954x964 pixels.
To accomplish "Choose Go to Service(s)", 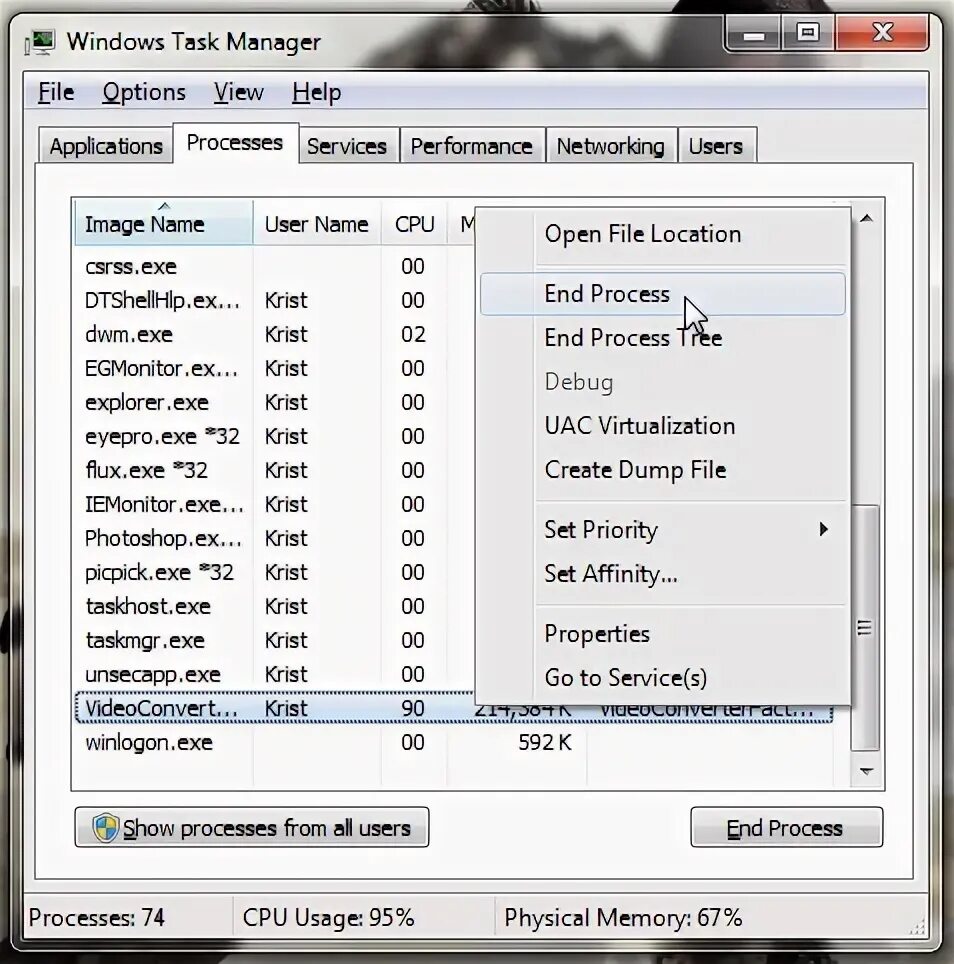I will 663,678.
